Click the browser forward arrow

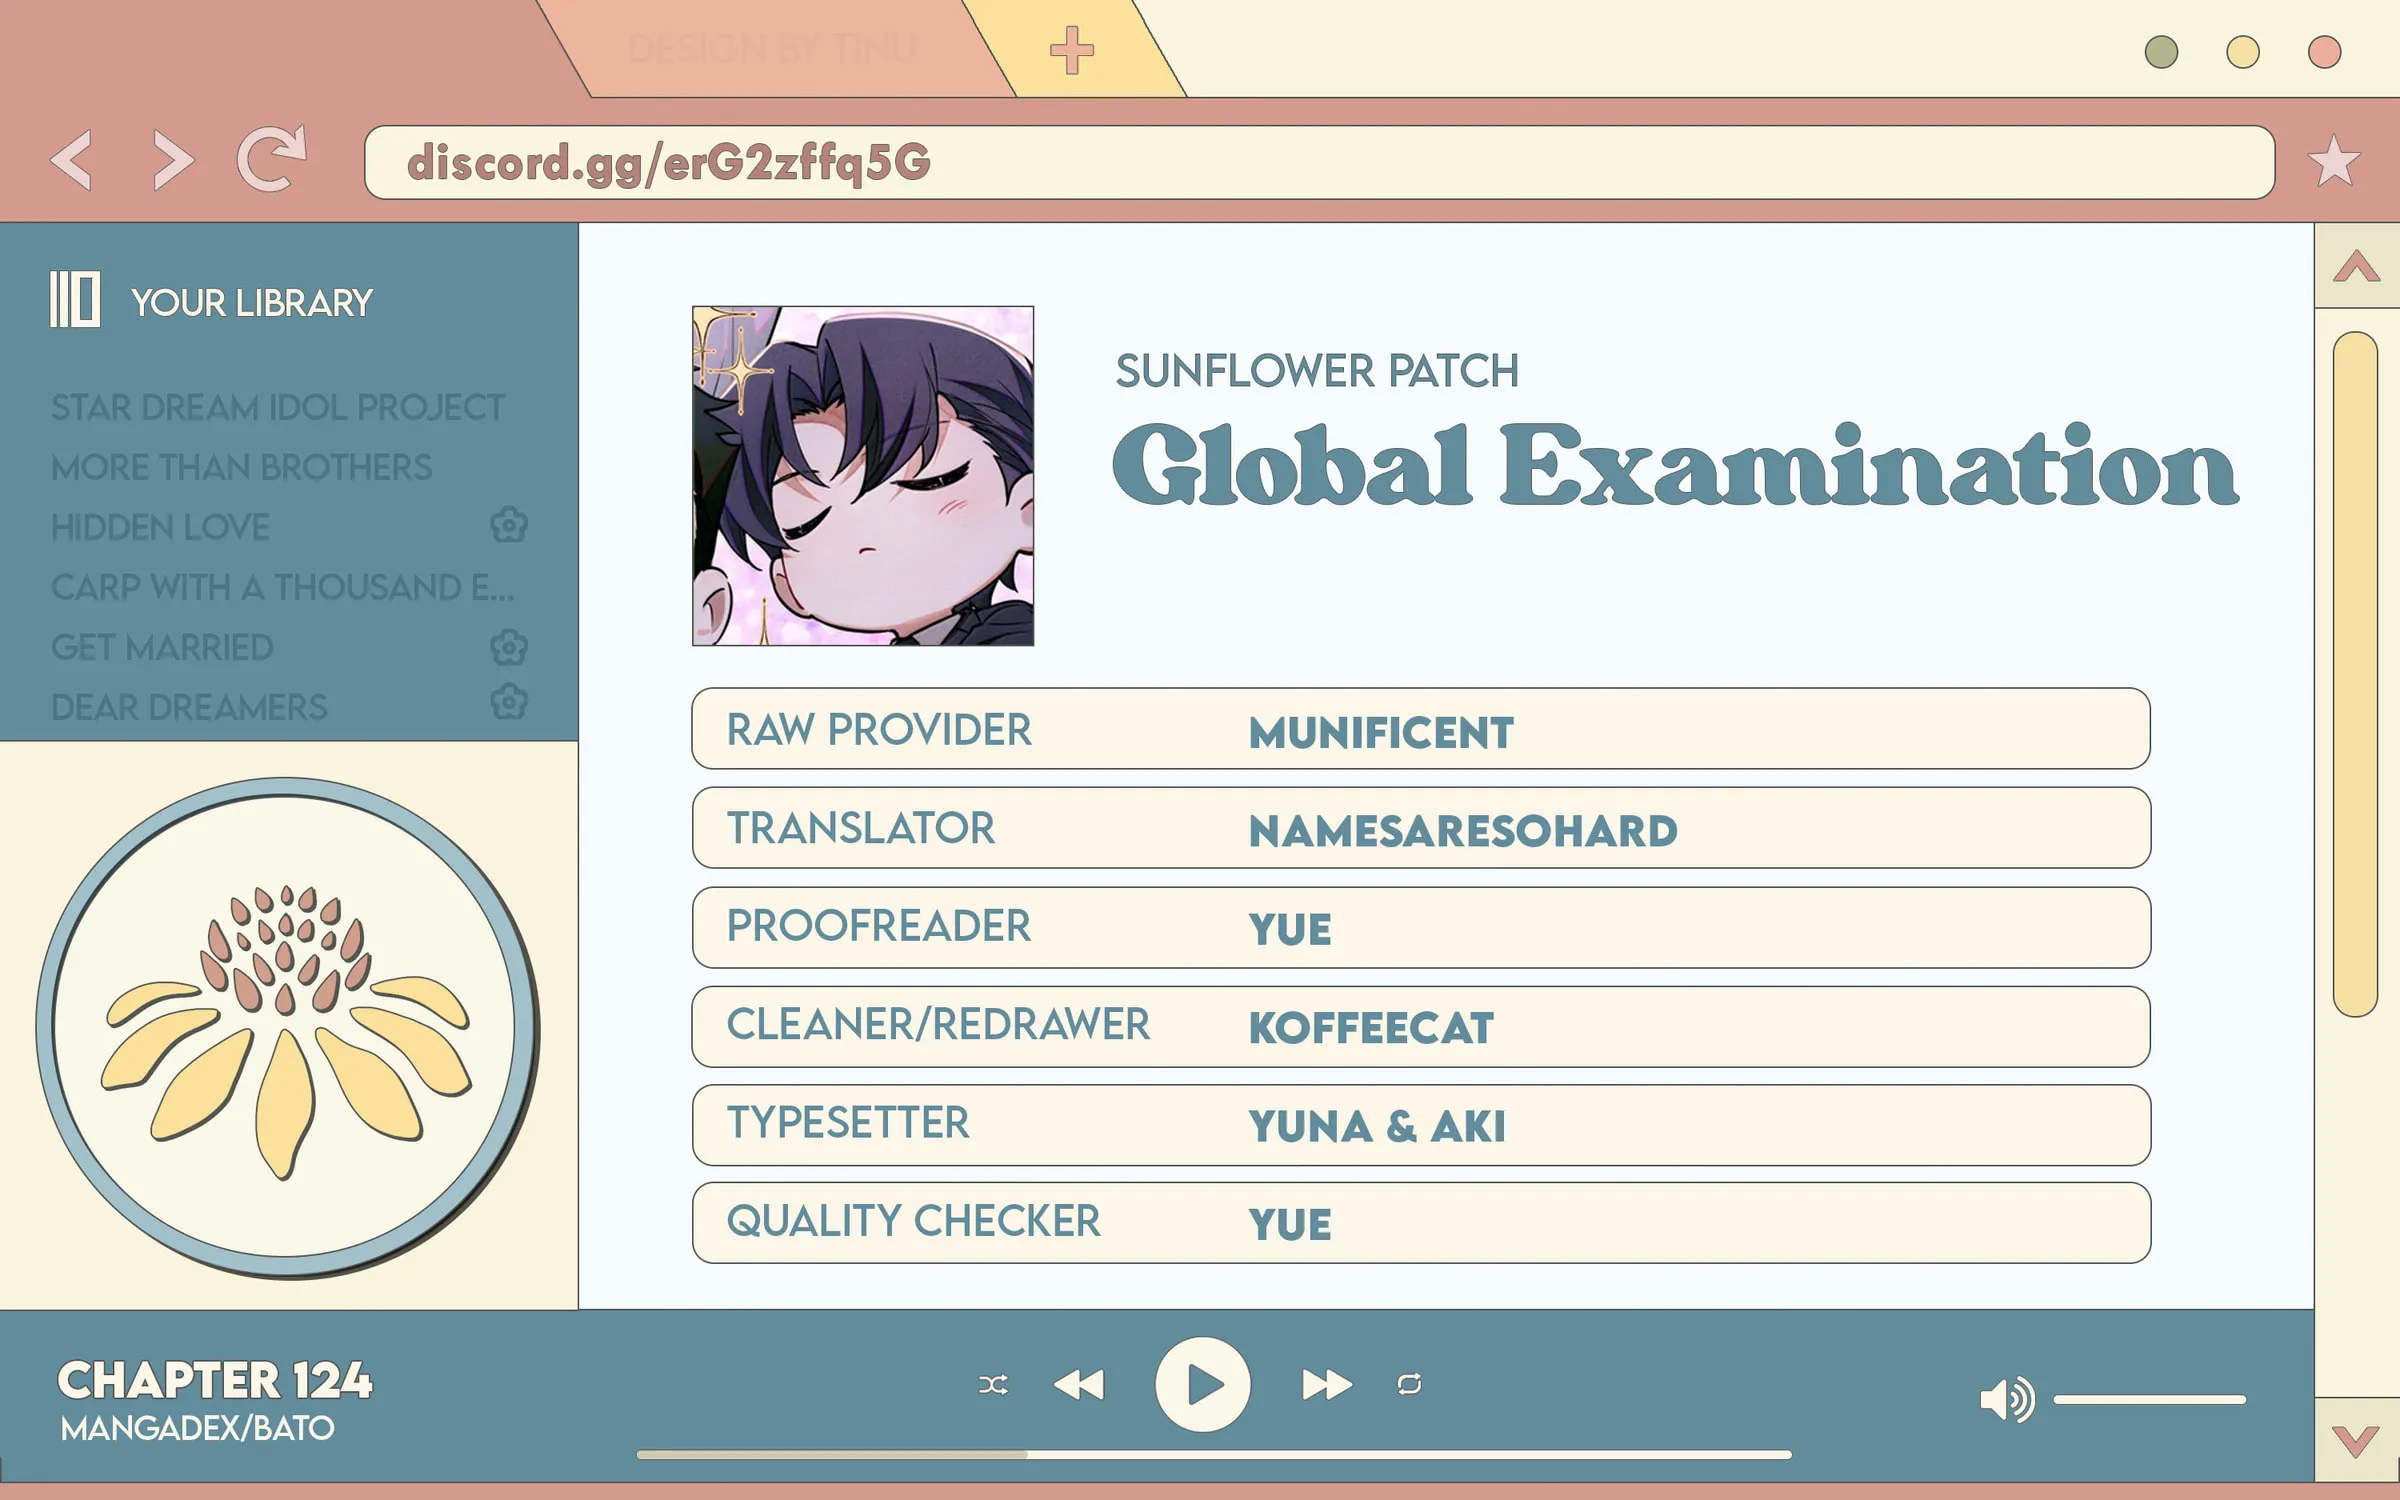[173, 160]
